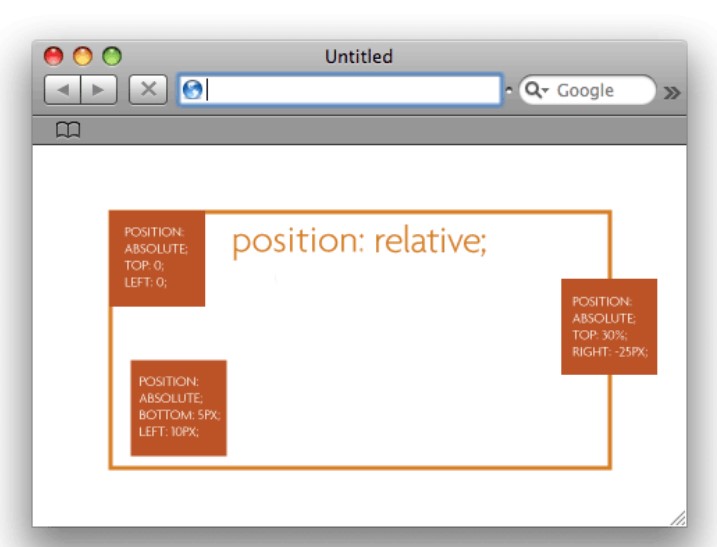Focus the address bar field
The image size is (717, 547).
(x=340, y=90)
